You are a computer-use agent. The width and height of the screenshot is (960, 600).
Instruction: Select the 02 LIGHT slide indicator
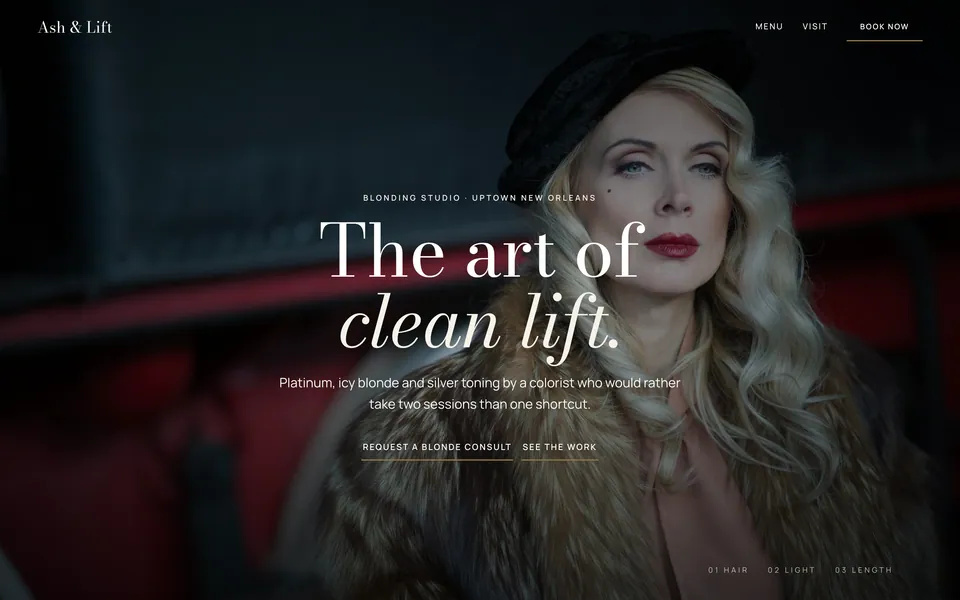pyautogui.click(x=791, y=570)
